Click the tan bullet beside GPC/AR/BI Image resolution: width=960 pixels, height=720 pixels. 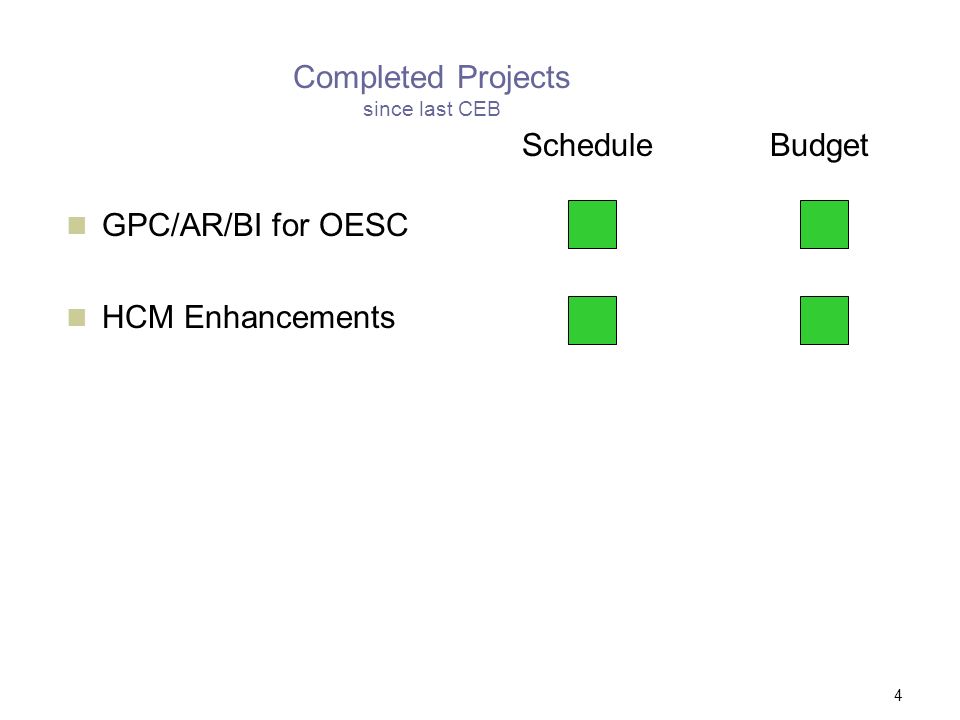coord(77,225)
